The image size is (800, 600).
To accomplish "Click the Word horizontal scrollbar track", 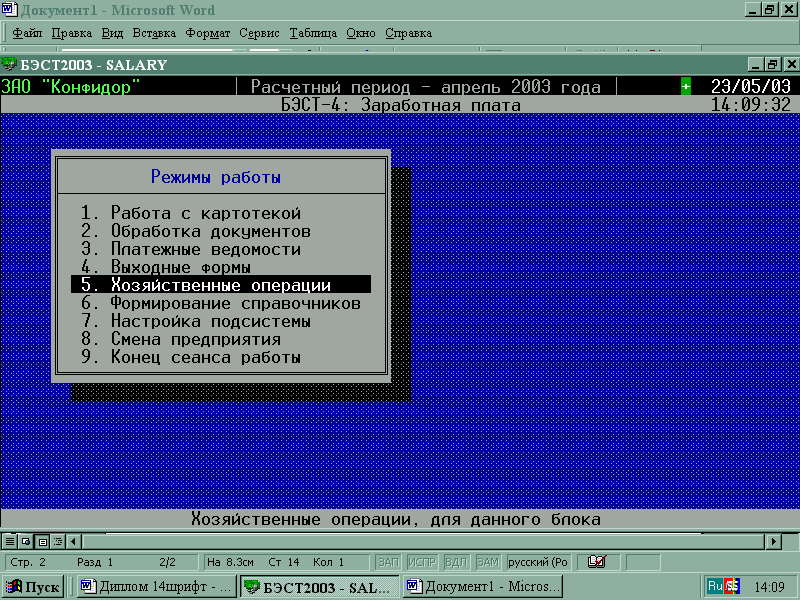I will (x=423, y=541).
